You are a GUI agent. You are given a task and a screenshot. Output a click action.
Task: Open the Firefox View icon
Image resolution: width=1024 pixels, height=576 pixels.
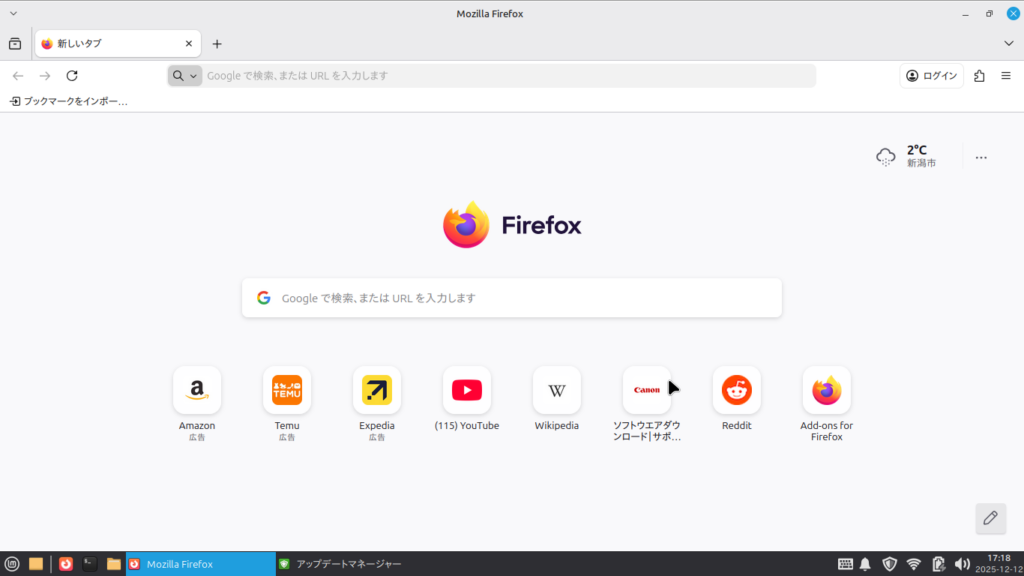15,44
